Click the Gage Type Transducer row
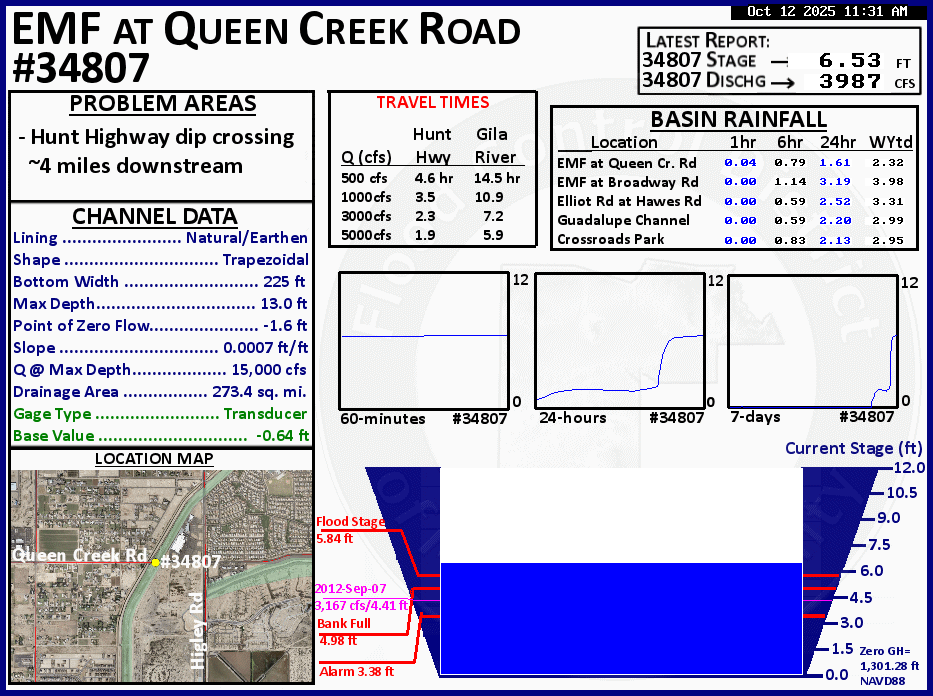Screen dimensions: 933x696 tap(160, 414)
